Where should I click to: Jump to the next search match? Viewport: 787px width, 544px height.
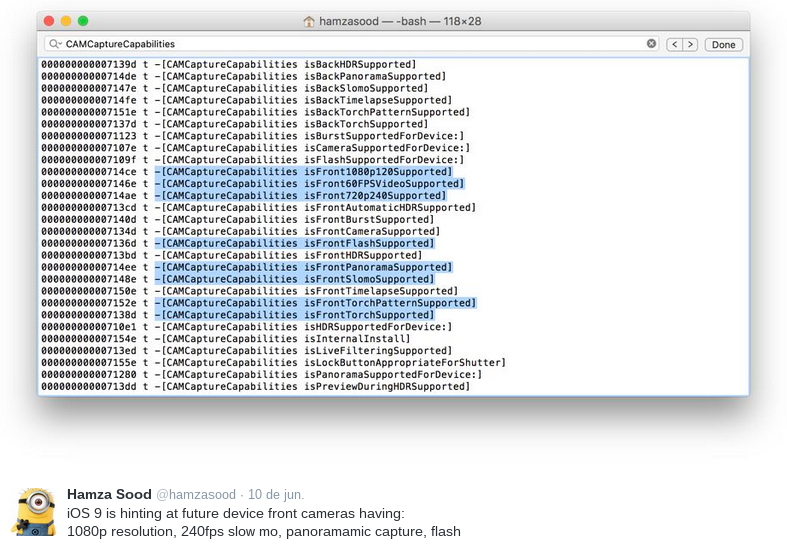point(690,45)
